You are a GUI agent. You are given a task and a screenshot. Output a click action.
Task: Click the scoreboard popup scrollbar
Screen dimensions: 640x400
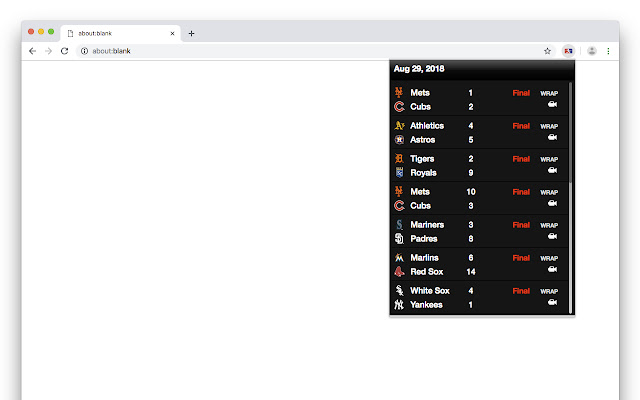point(571,198)
